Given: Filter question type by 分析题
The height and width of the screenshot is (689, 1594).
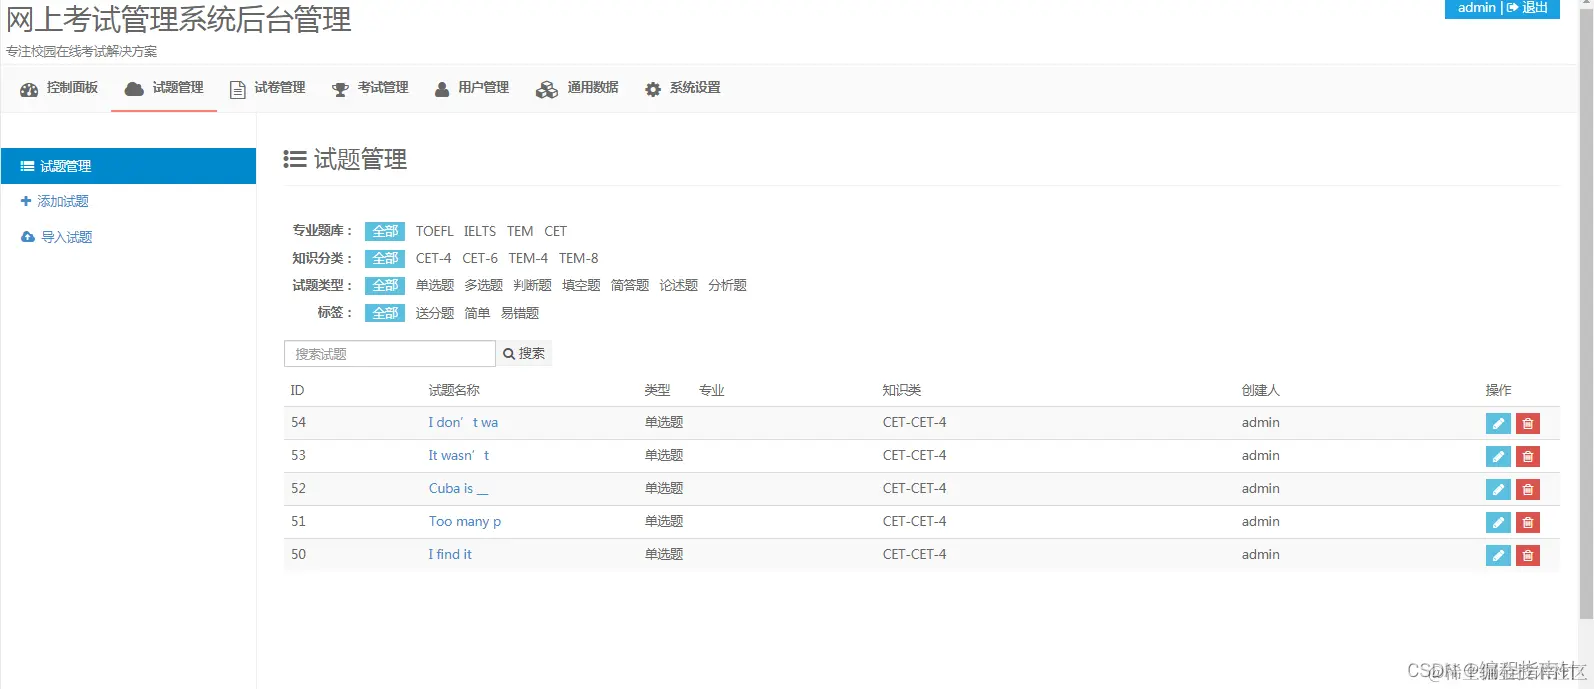Looking at the screenshot, I should coord(727,285).
